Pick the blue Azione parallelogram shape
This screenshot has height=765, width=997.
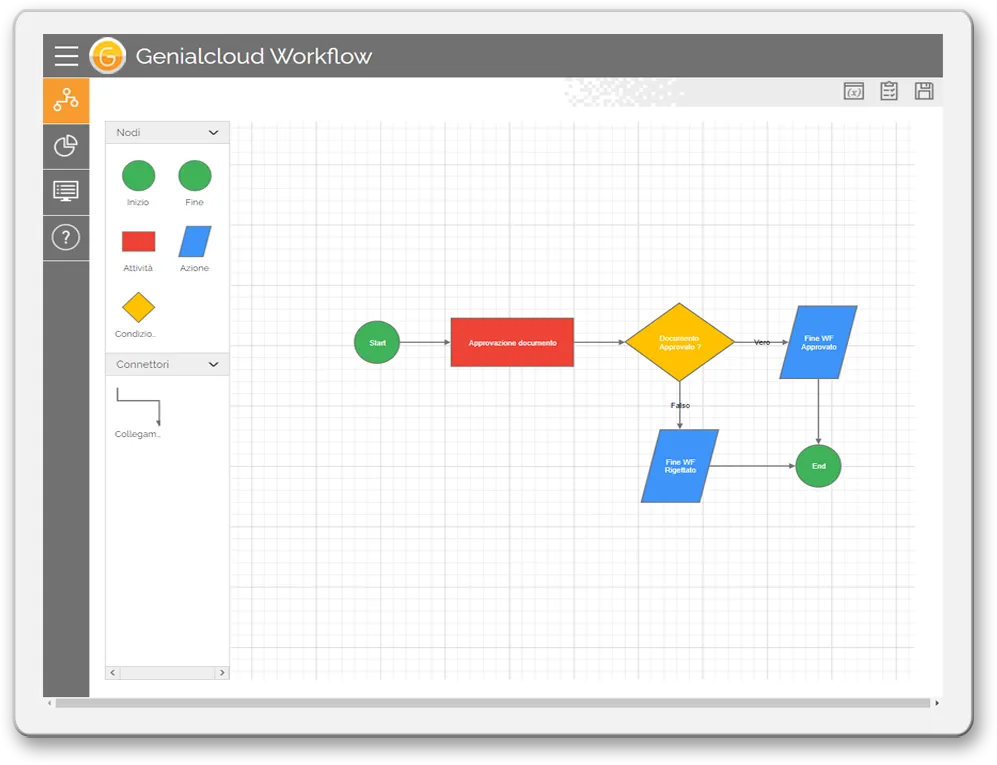click(x=195, y=242)
